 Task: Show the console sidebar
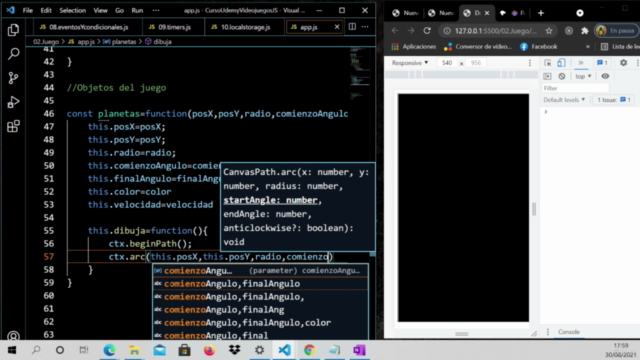(x=547, y=76)
